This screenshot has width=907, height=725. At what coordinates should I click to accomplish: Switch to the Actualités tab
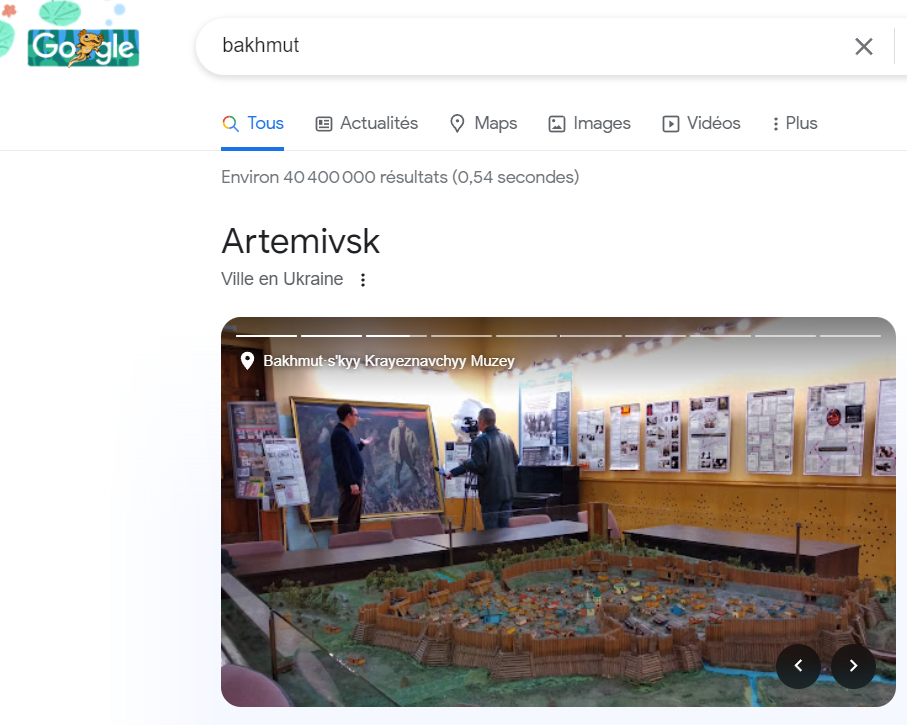[x=366, y=124]
